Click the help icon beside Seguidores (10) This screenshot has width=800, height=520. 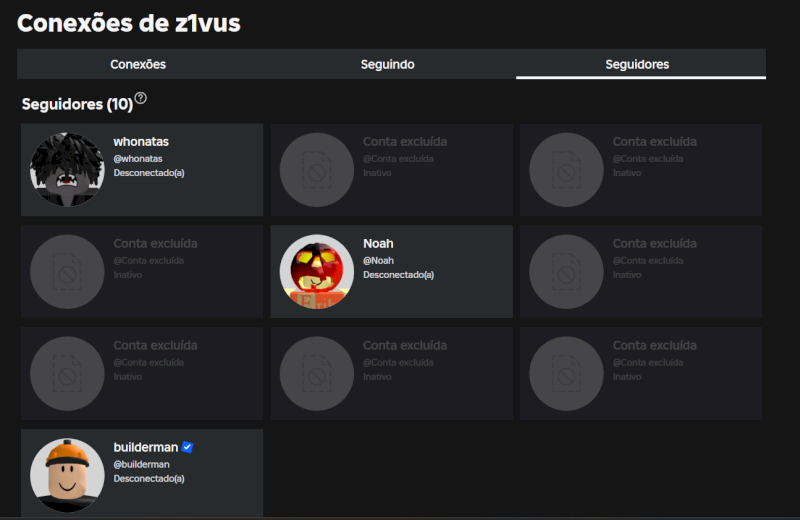click(x=141, y=98)
